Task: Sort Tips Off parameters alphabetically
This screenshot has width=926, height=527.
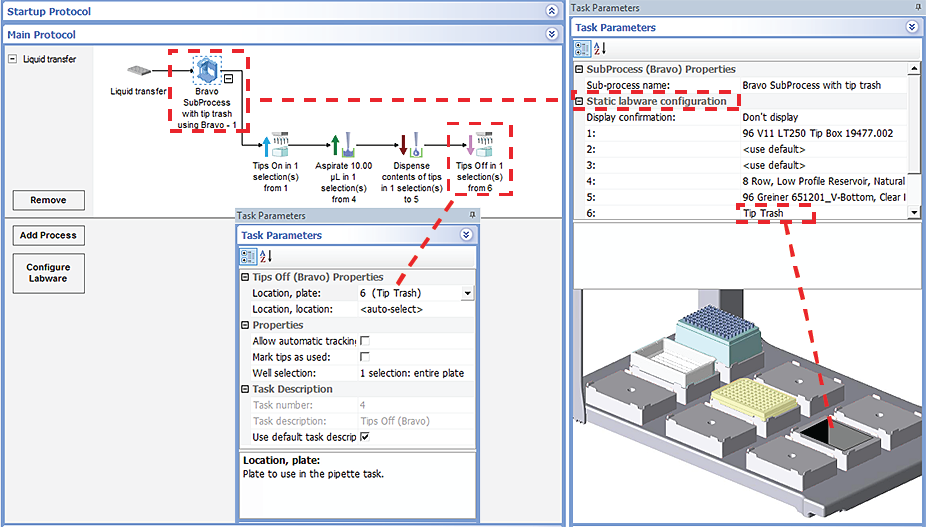Action: pos(266,256)
